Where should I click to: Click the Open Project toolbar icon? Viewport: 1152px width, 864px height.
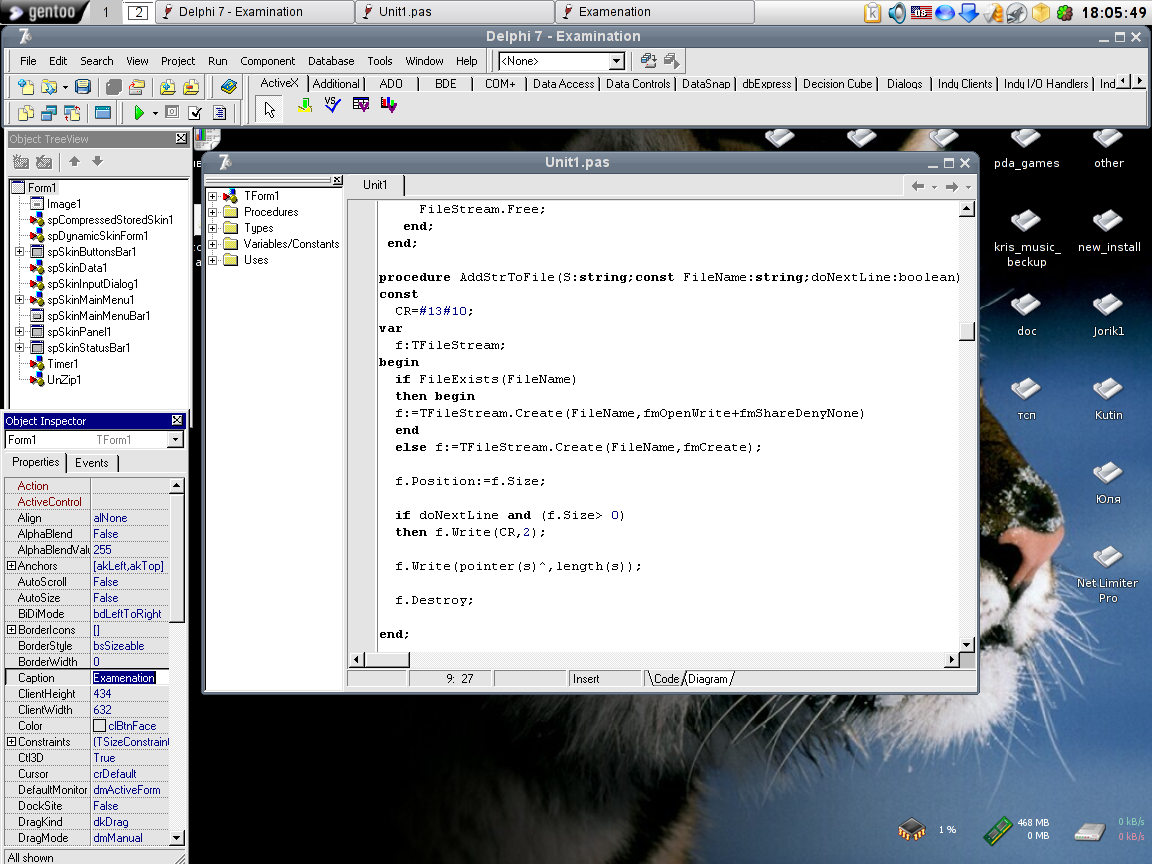click(x=136, y=87)
